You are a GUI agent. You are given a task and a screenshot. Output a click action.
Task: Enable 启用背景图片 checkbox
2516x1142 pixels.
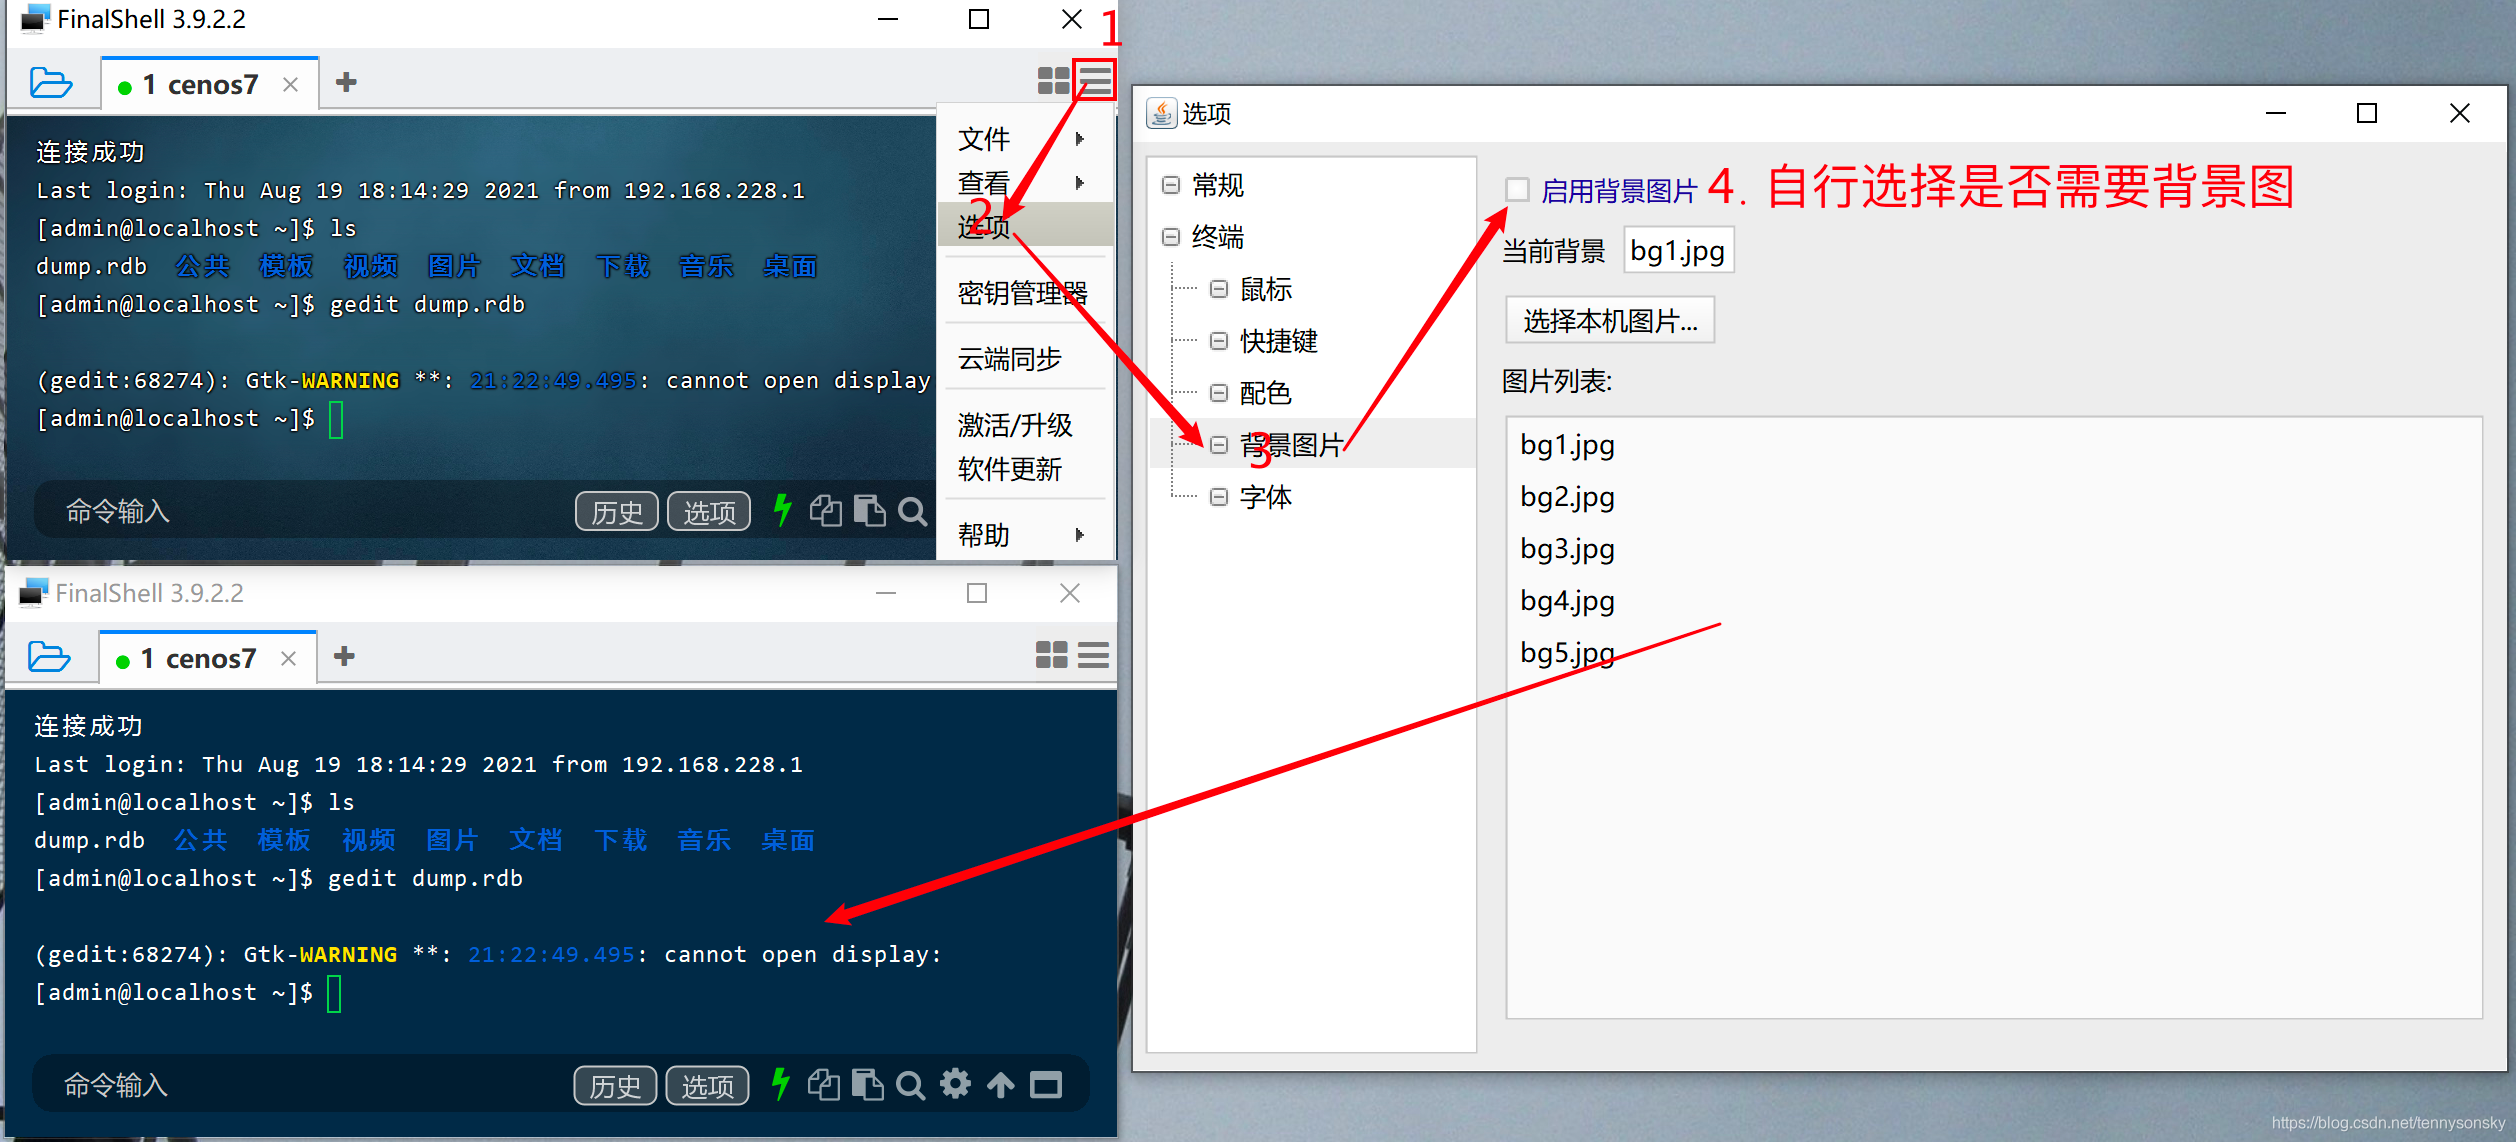(x=1517, y=189)
